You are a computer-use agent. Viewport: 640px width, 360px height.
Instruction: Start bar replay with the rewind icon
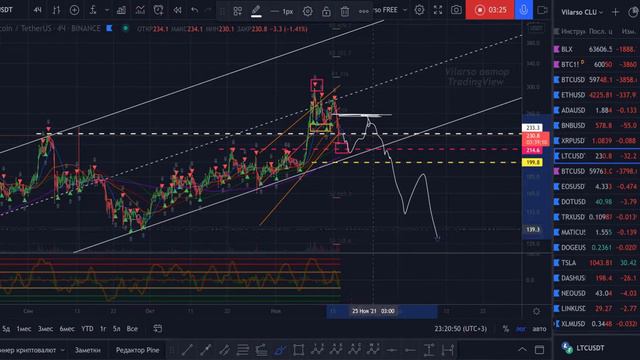(x=177, y=10)
